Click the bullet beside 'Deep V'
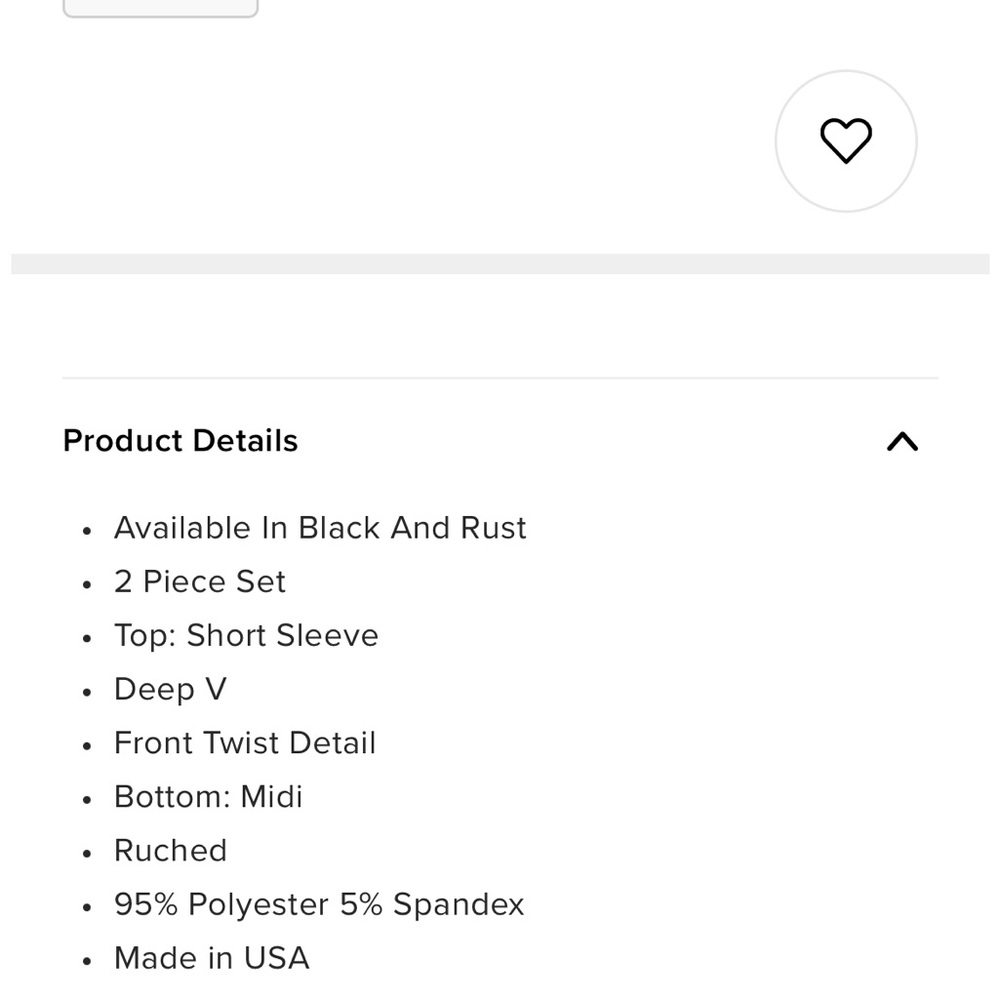1000x1000 pixels. pyautogui.click(x=88, y=692)
